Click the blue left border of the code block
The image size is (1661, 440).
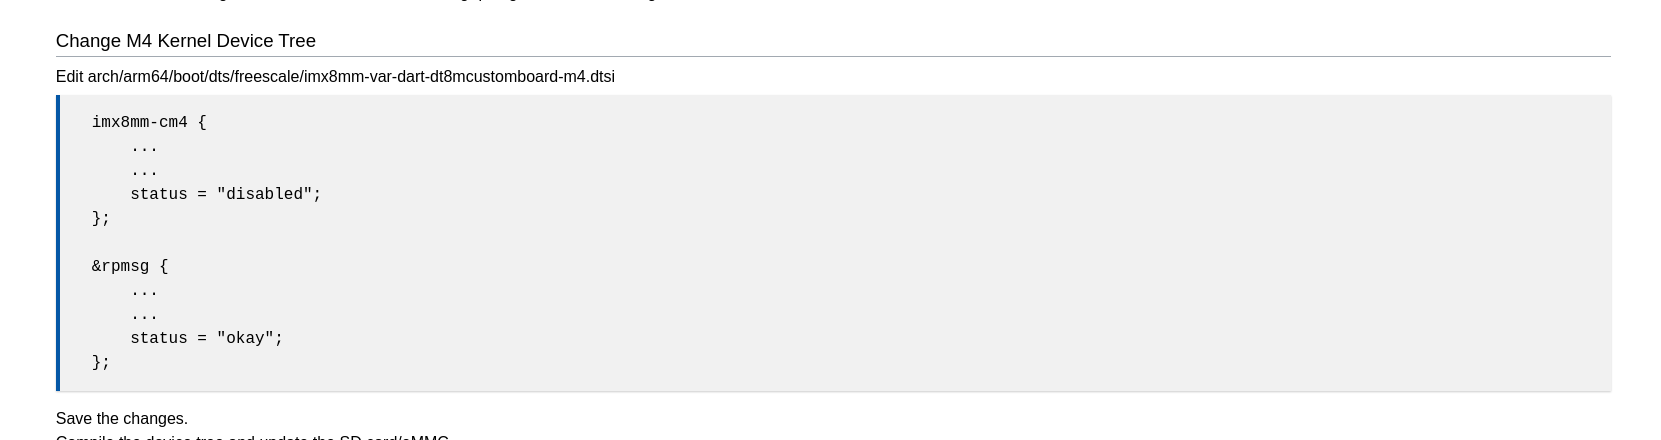(58, 243)
